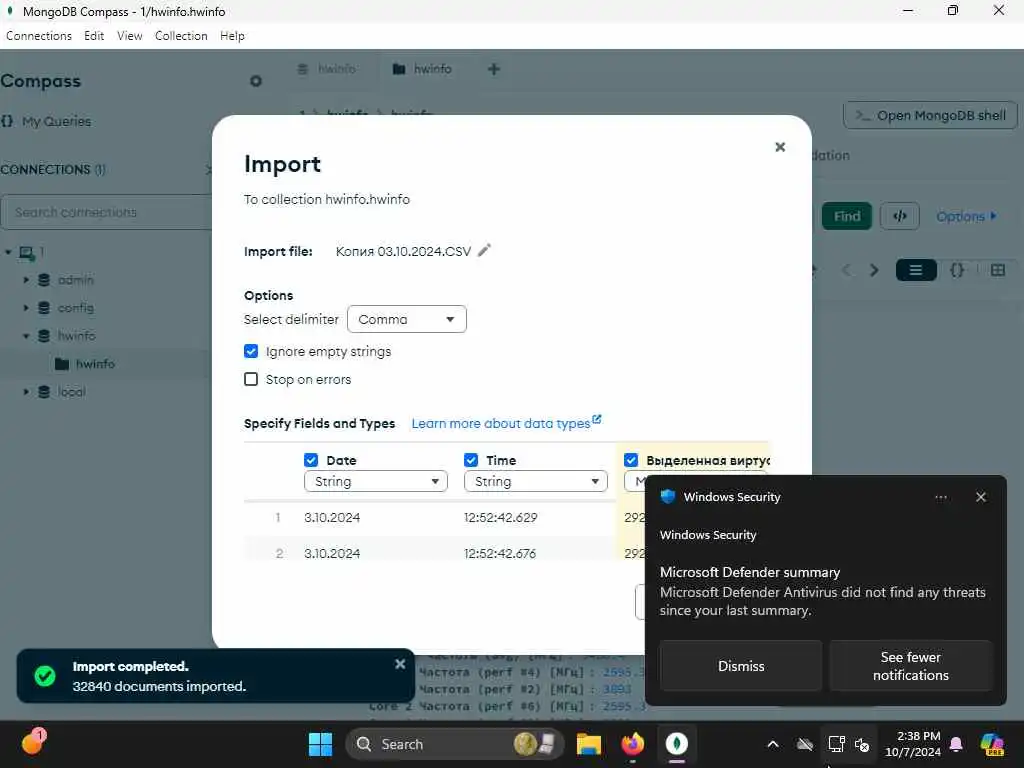The image size is (1024, 768).
Task: Uncheck the Time field checkbox
Action: coord(471,460)
